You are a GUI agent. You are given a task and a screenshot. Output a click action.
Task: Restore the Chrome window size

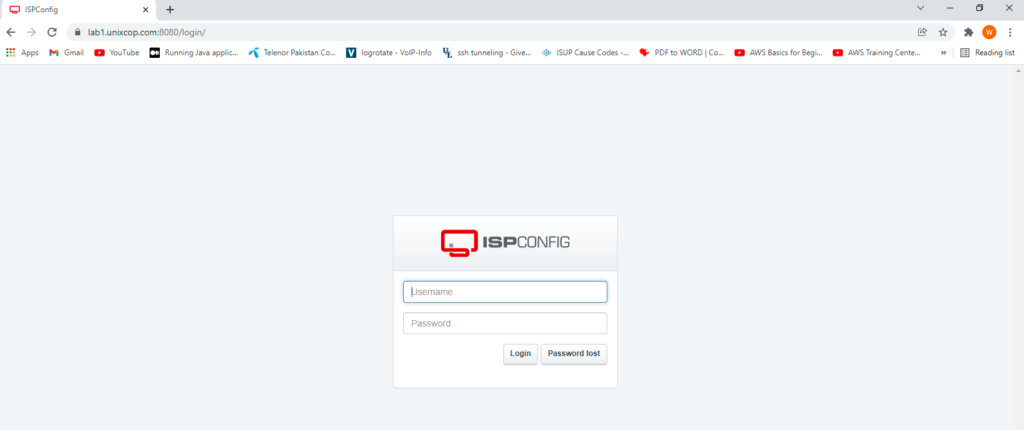(979, 8)
